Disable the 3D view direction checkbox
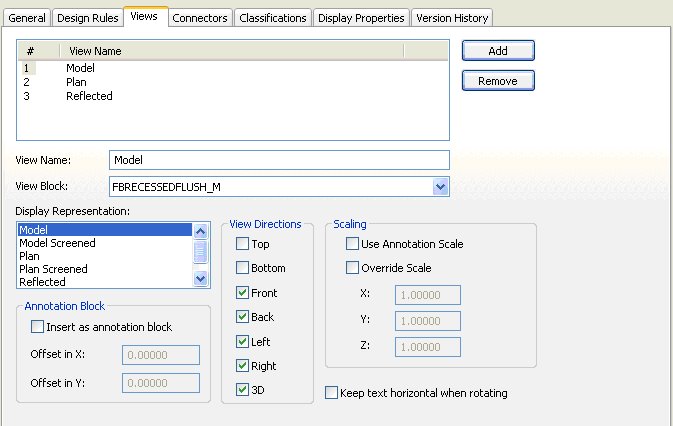This screenshot has height=426, width=673. click(x=243, y=389)
